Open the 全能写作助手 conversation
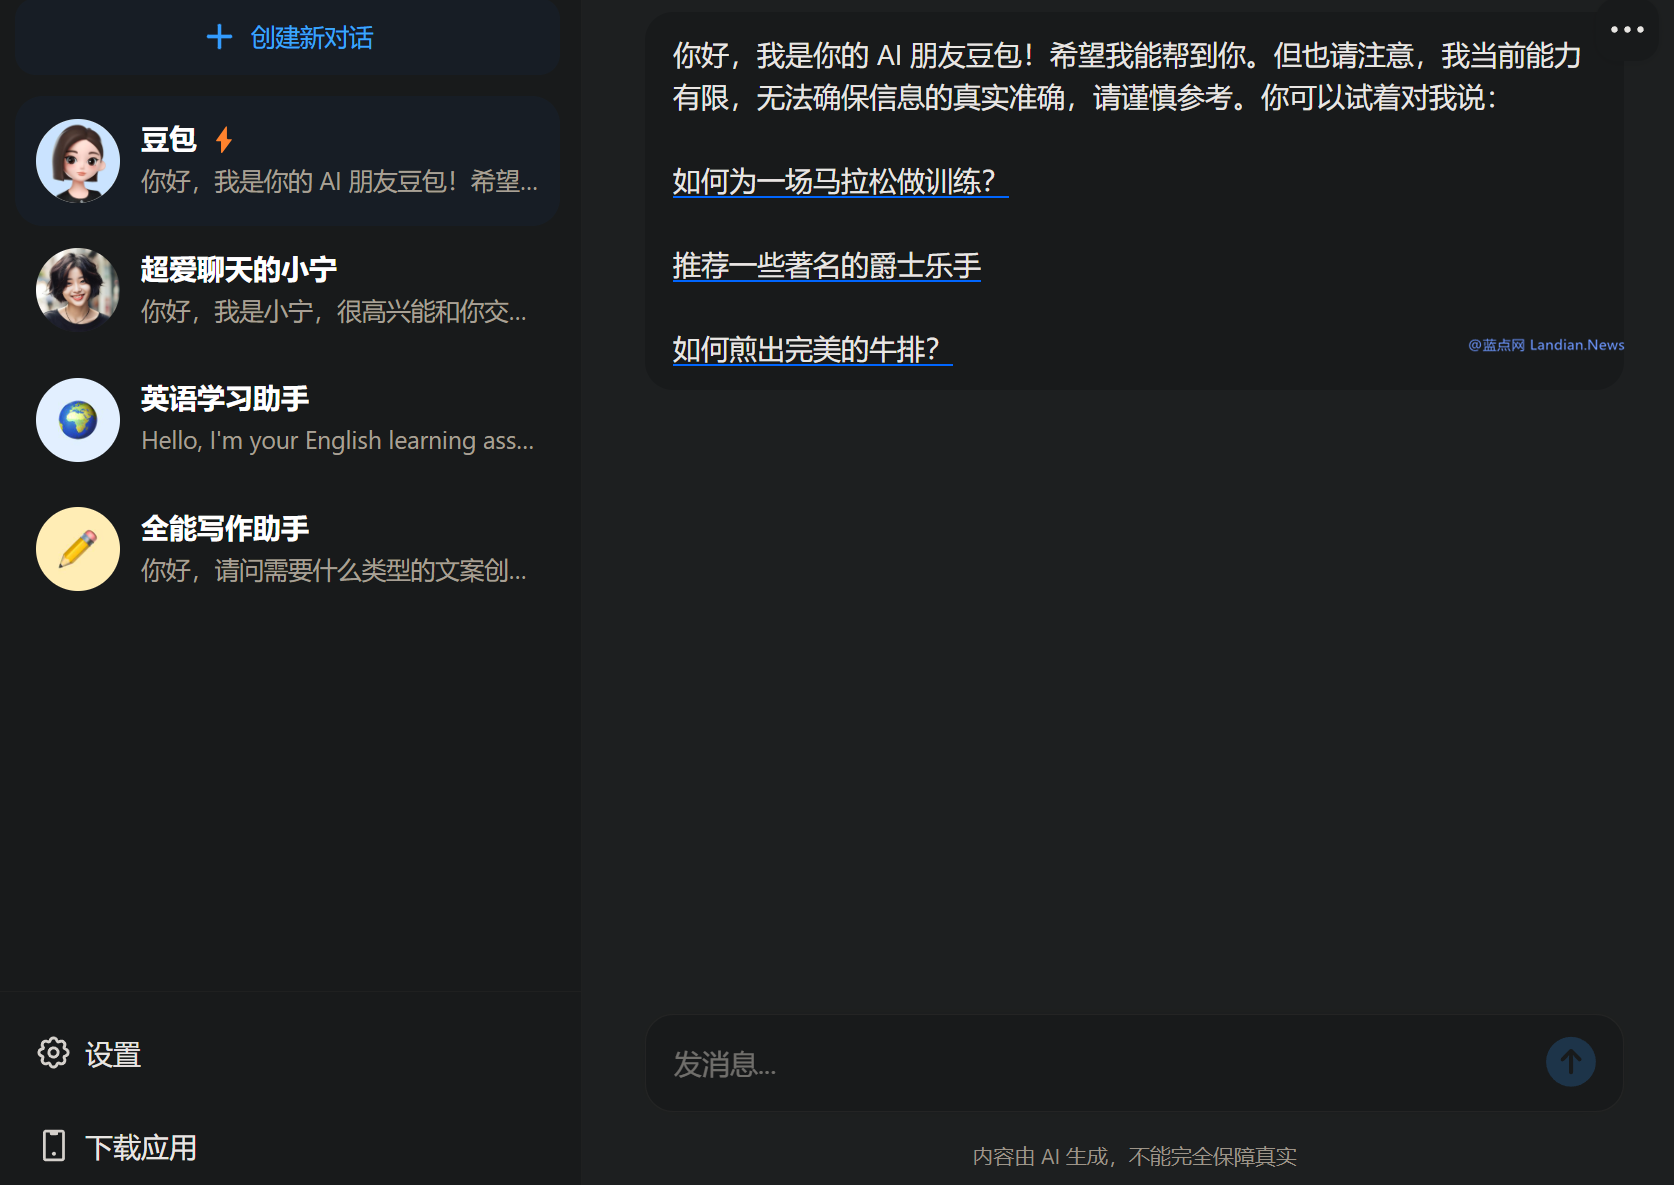This screenshot has width=1674, height=1185. pos(290,549)
